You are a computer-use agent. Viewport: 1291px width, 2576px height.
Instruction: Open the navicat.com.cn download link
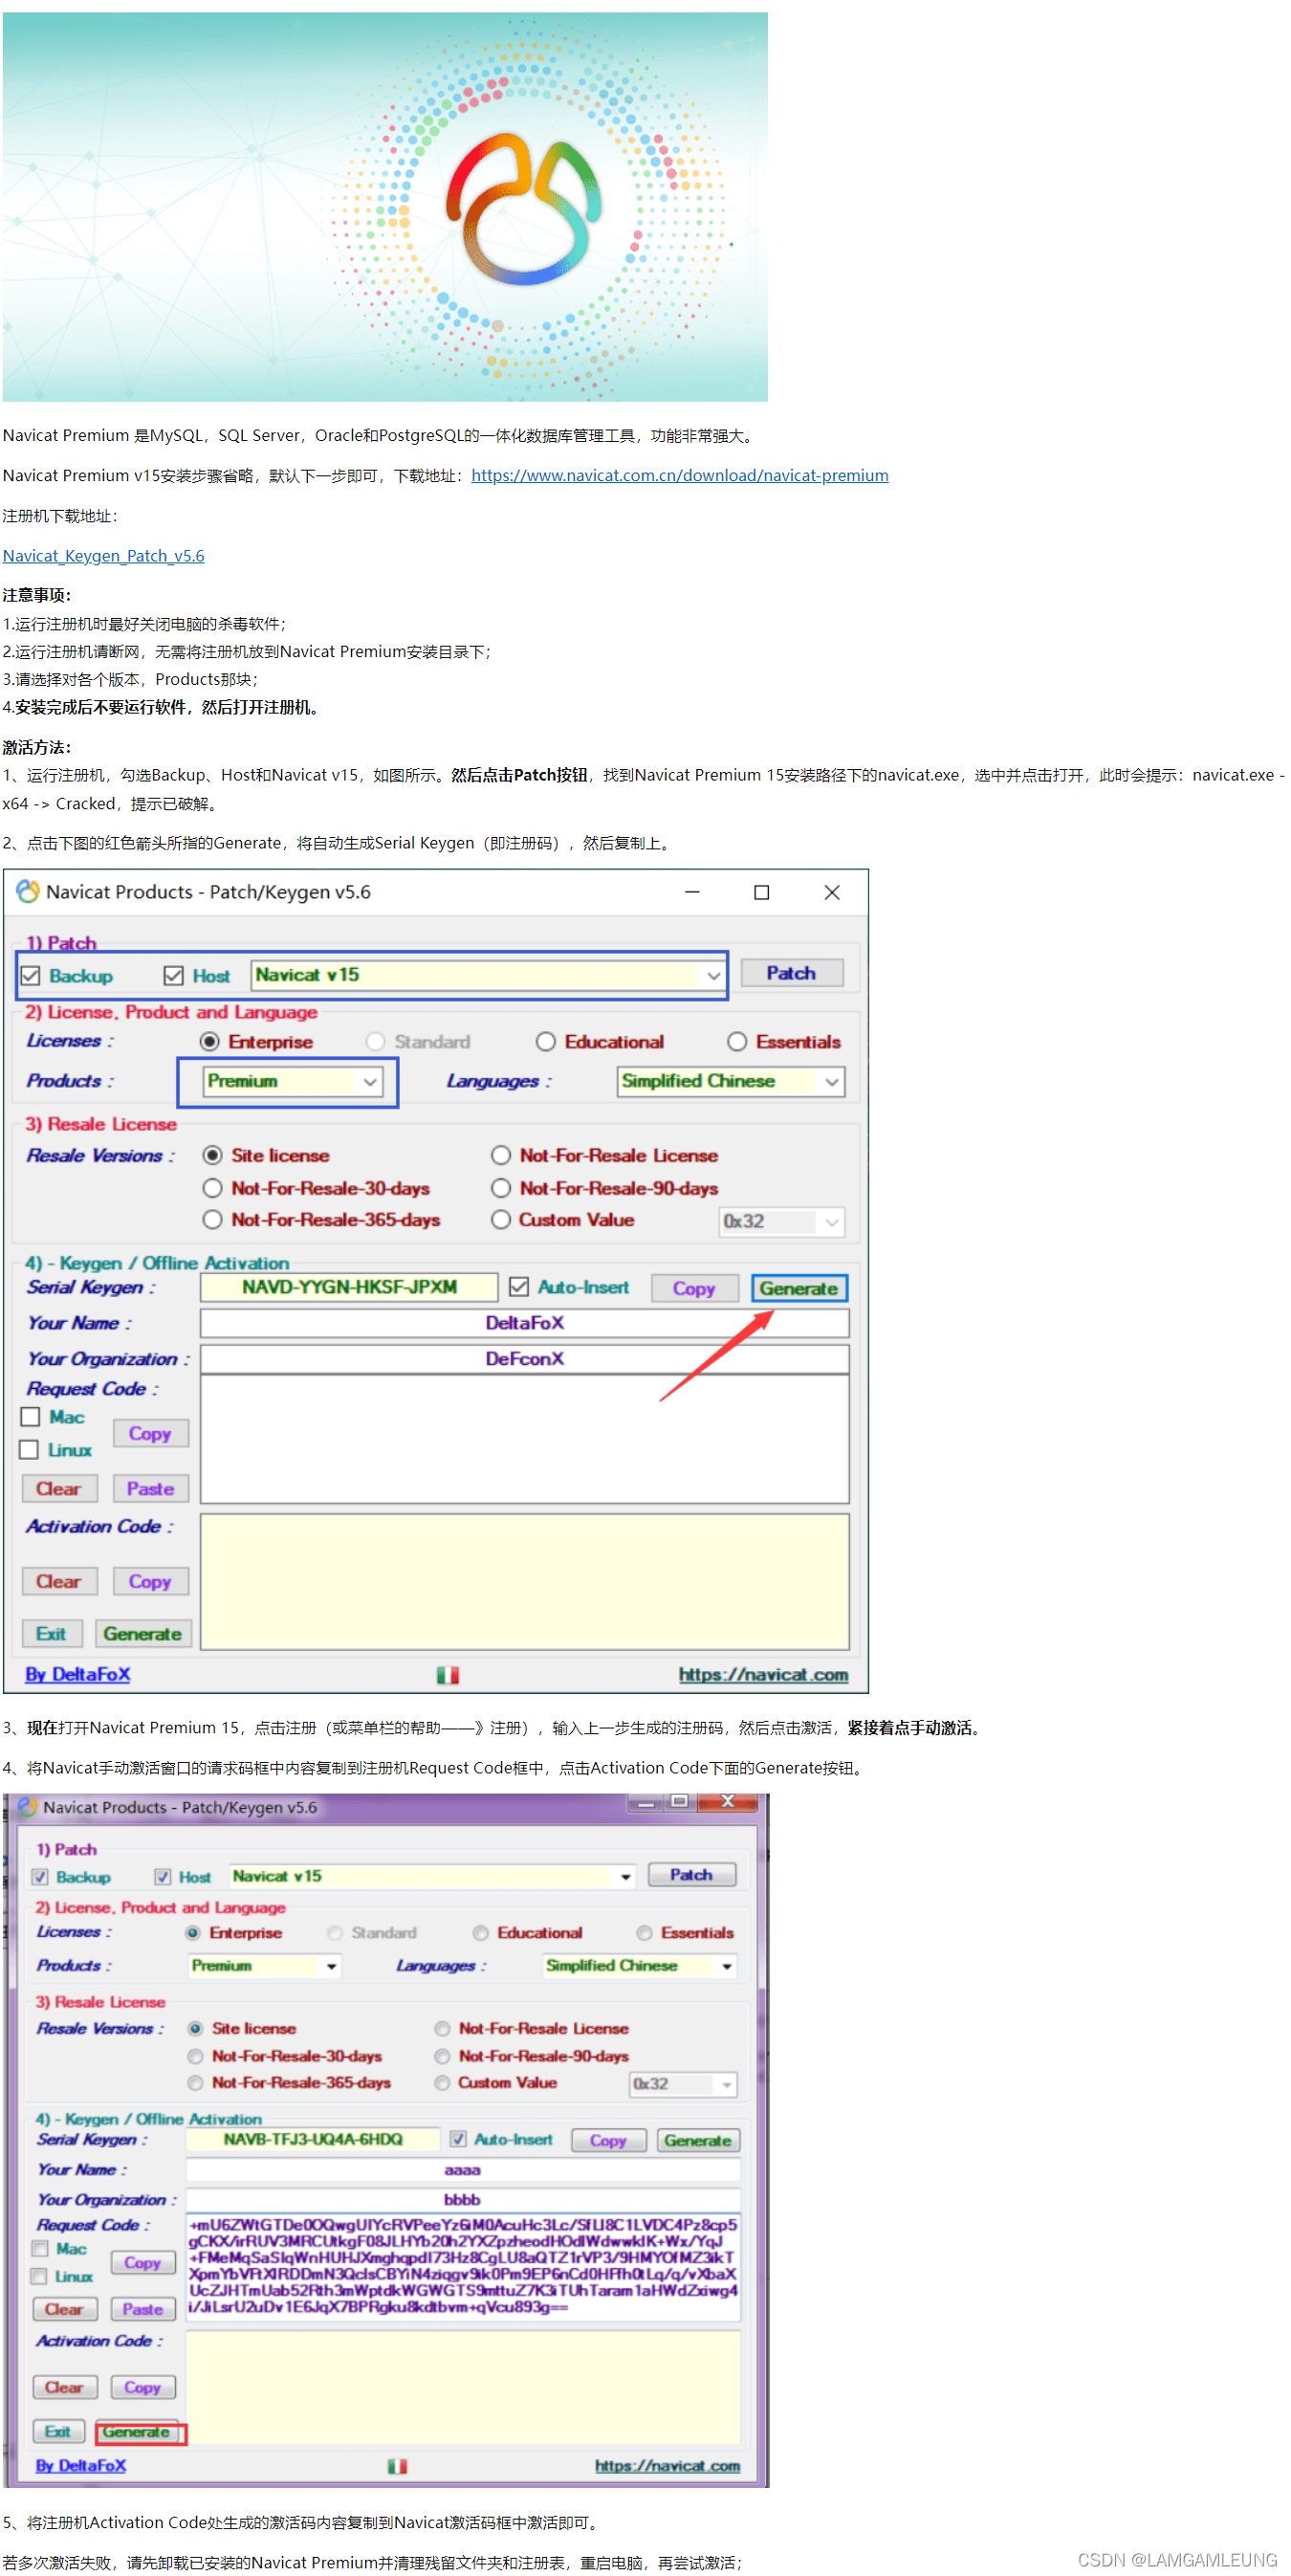tap(680, 475)
